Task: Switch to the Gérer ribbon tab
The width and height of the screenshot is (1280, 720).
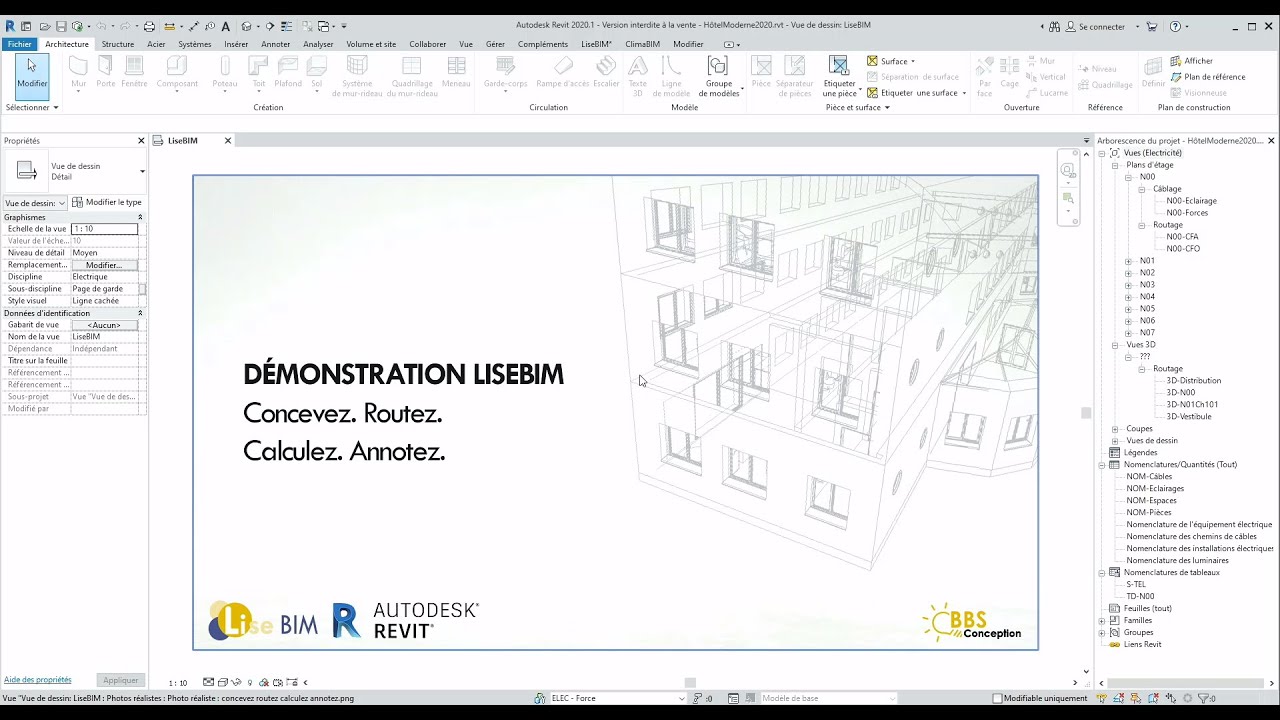Action: 495,44
